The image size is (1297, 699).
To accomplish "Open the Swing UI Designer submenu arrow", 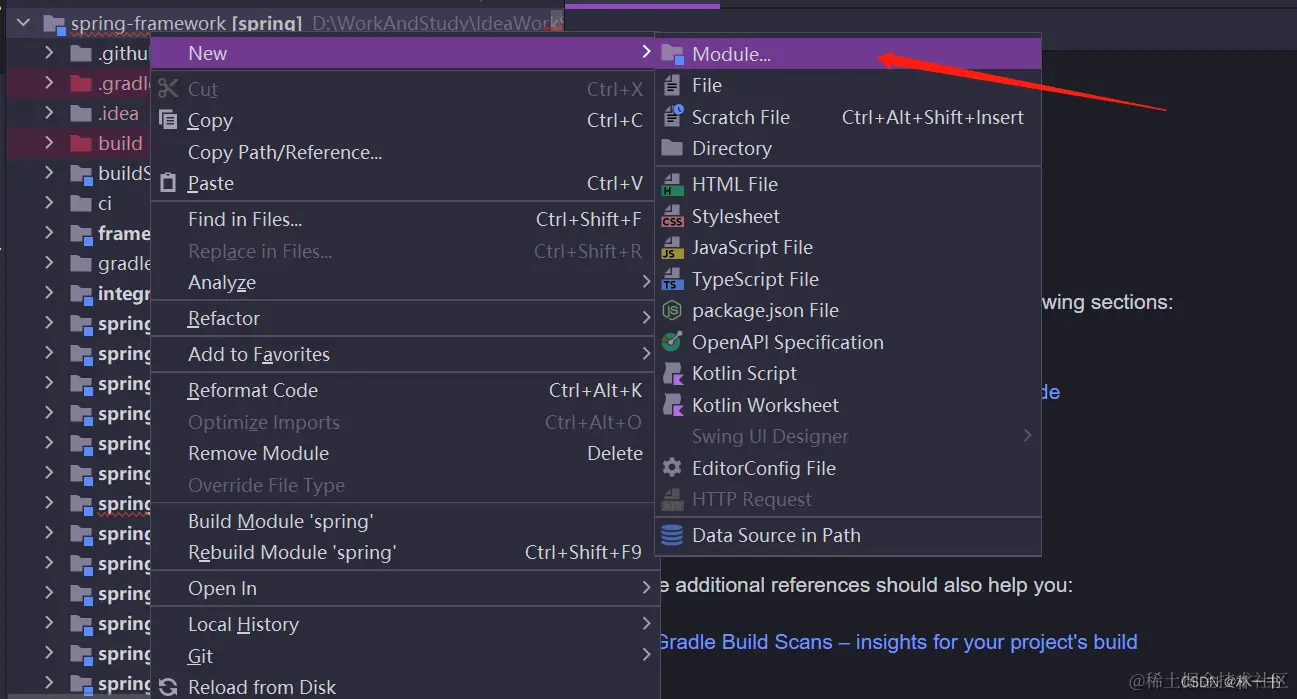I will point(1026,436).
